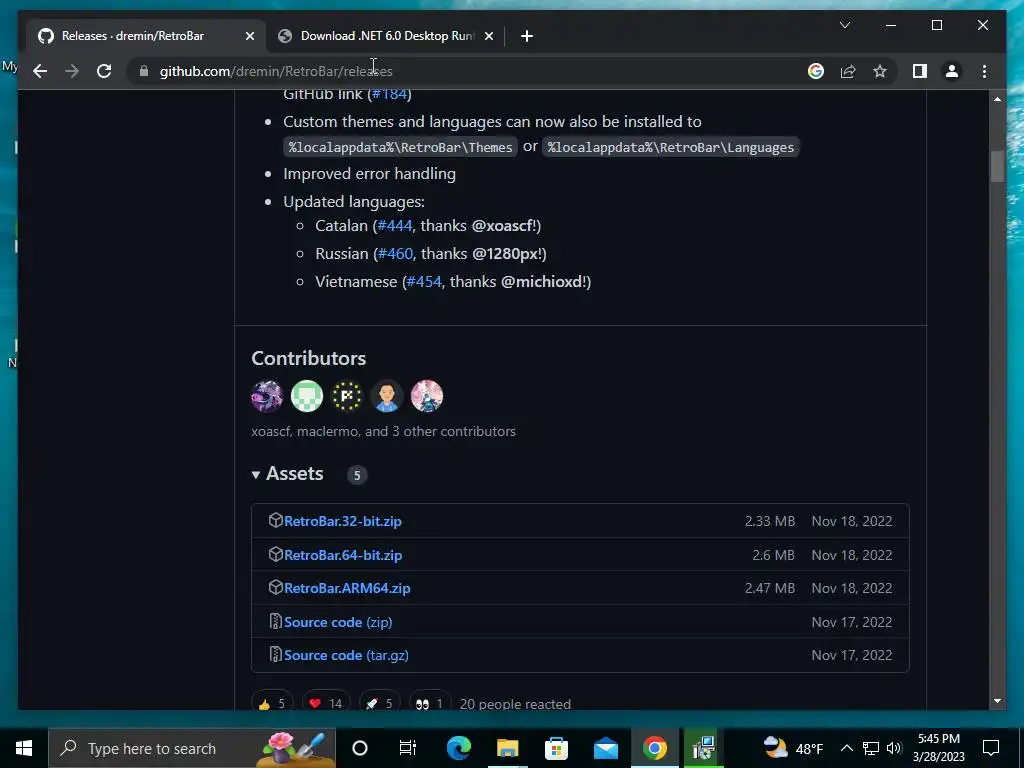Click the green checkered contributor avatar
This screenshot has height=768, width=1024.
click(x=307, y=396)
